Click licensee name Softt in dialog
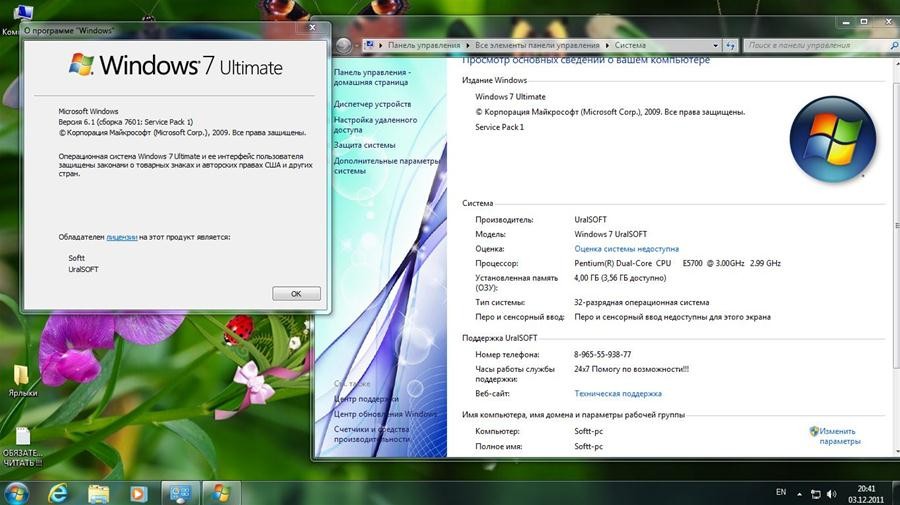The width and height of the screenshot is (900, 505). [76, 258]
